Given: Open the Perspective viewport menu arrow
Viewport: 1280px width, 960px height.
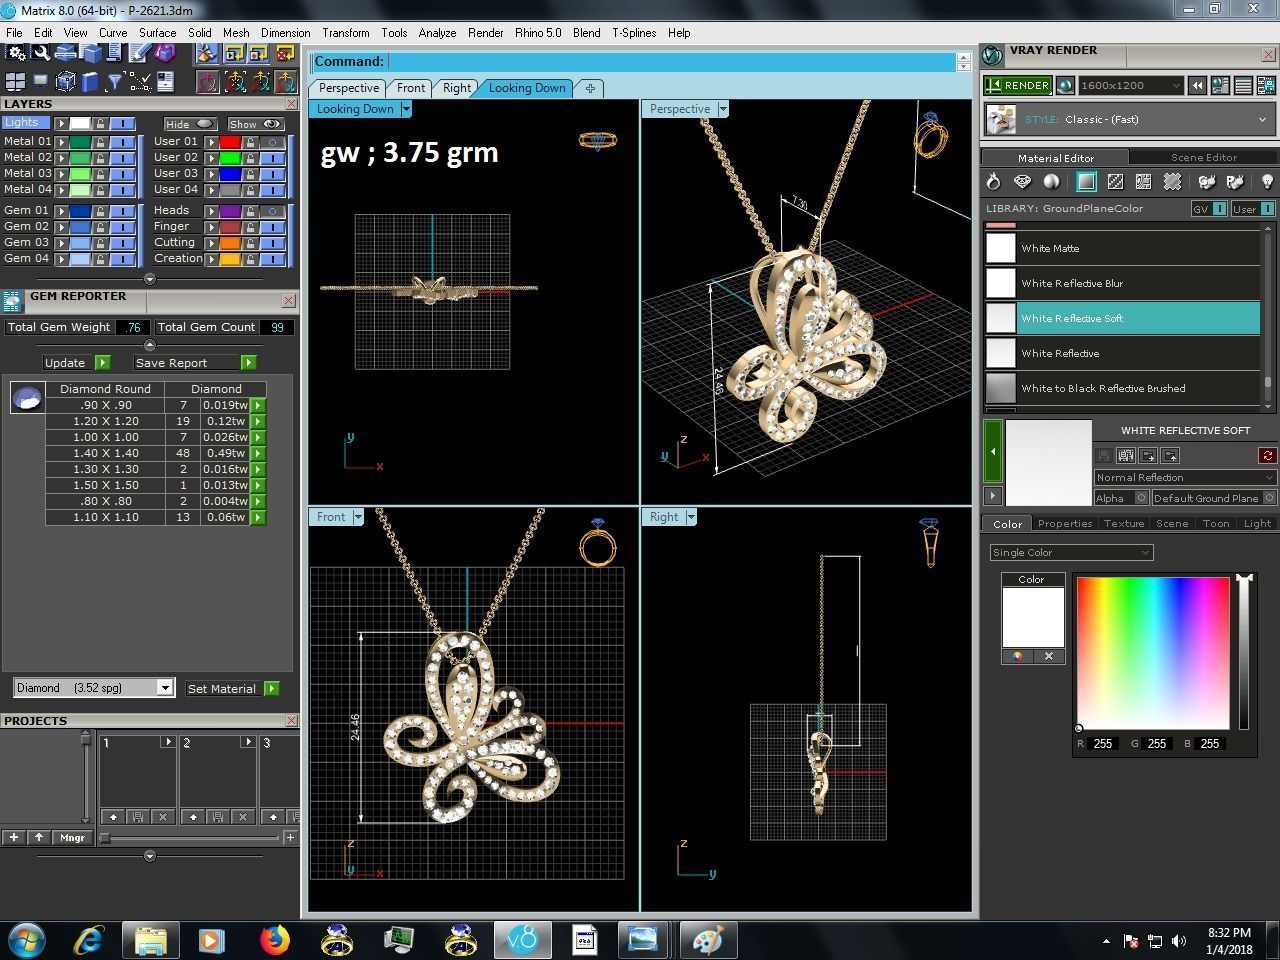Looking at the screenshot, I should pos(723,109).
